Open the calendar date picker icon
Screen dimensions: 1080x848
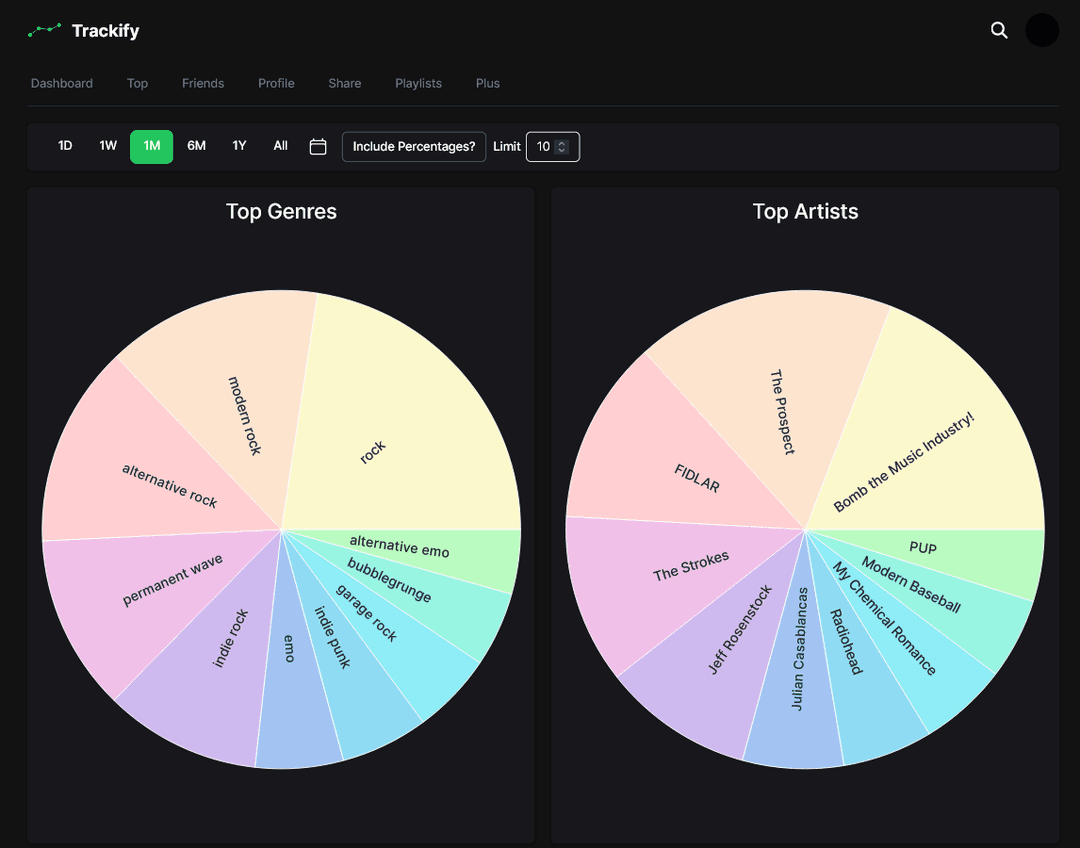click(317, 146)
